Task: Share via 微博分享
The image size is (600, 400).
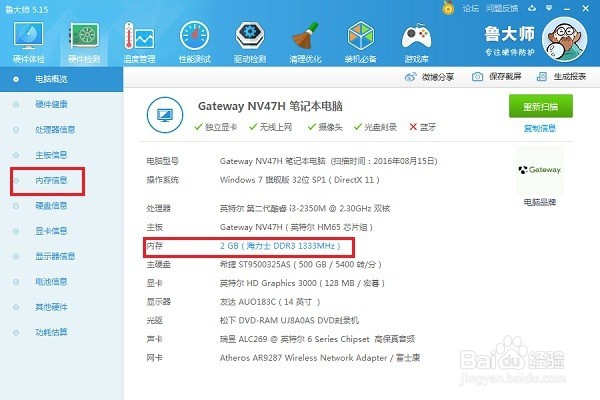Action: point(429,77)
